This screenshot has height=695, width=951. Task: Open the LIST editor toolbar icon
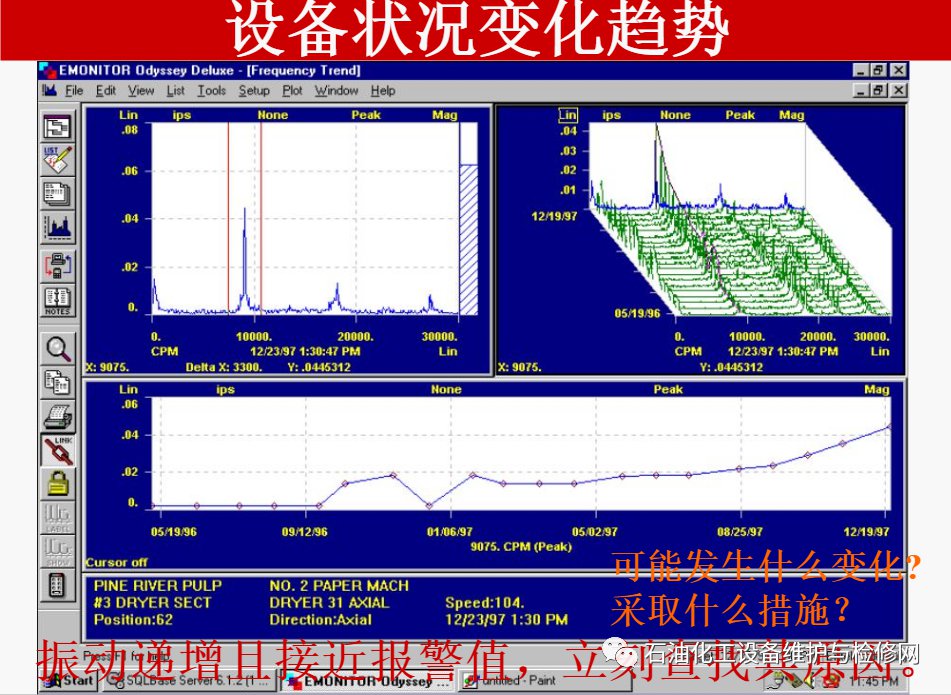point(58,159)
